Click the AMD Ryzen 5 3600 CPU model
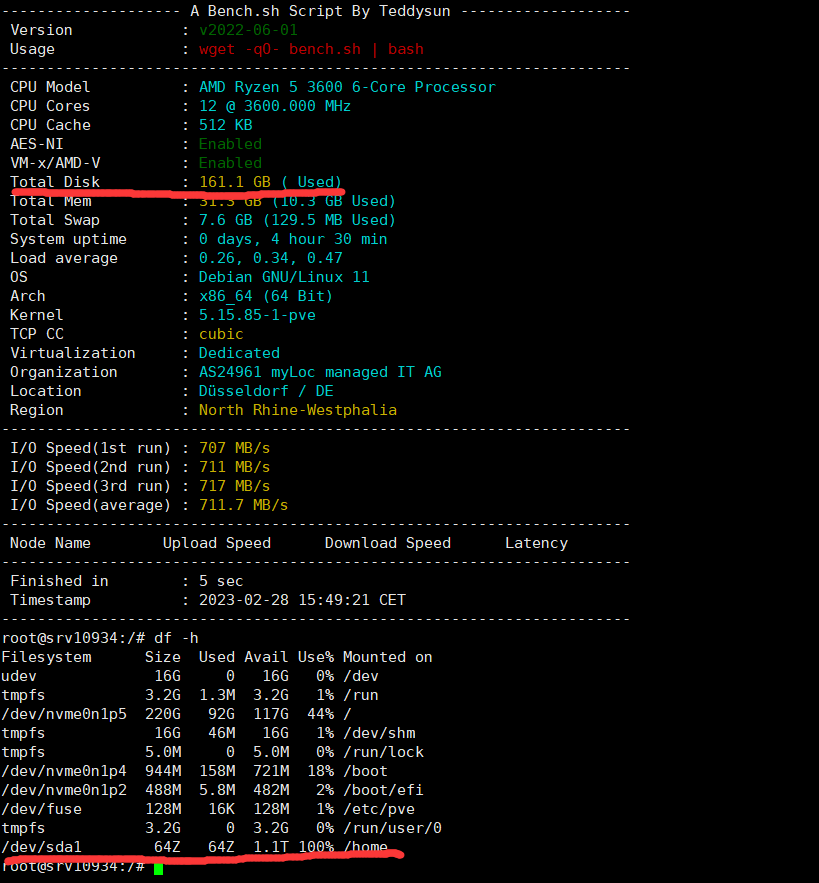This screenshot has height=883, width=819. pyautogui.click(x=347, y=87)
